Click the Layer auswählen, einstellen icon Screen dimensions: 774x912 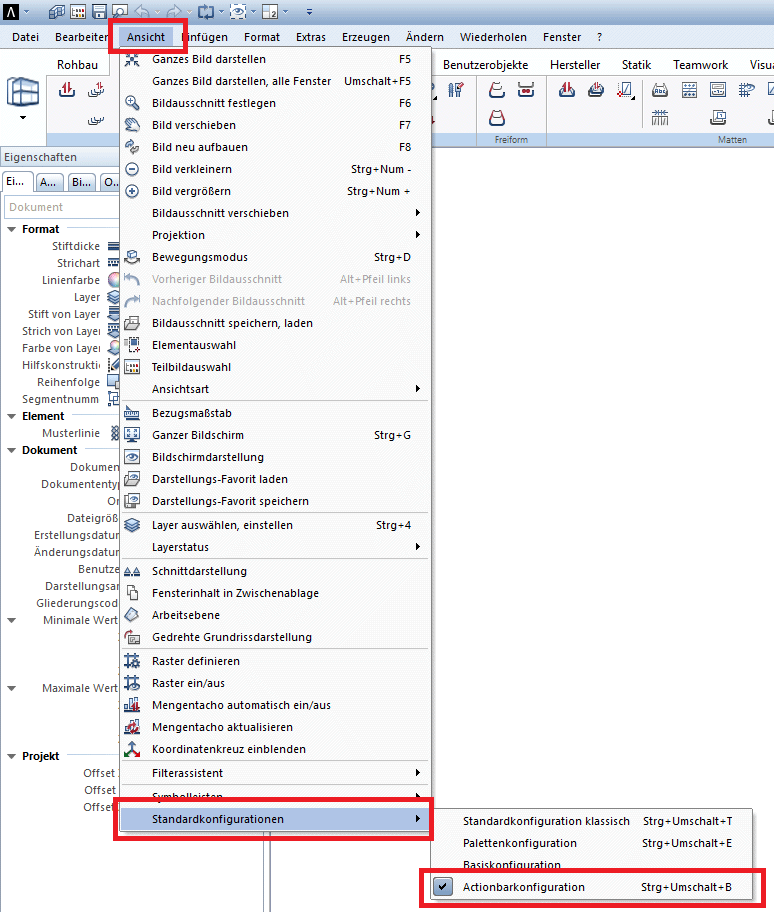(x=132, y=525)
